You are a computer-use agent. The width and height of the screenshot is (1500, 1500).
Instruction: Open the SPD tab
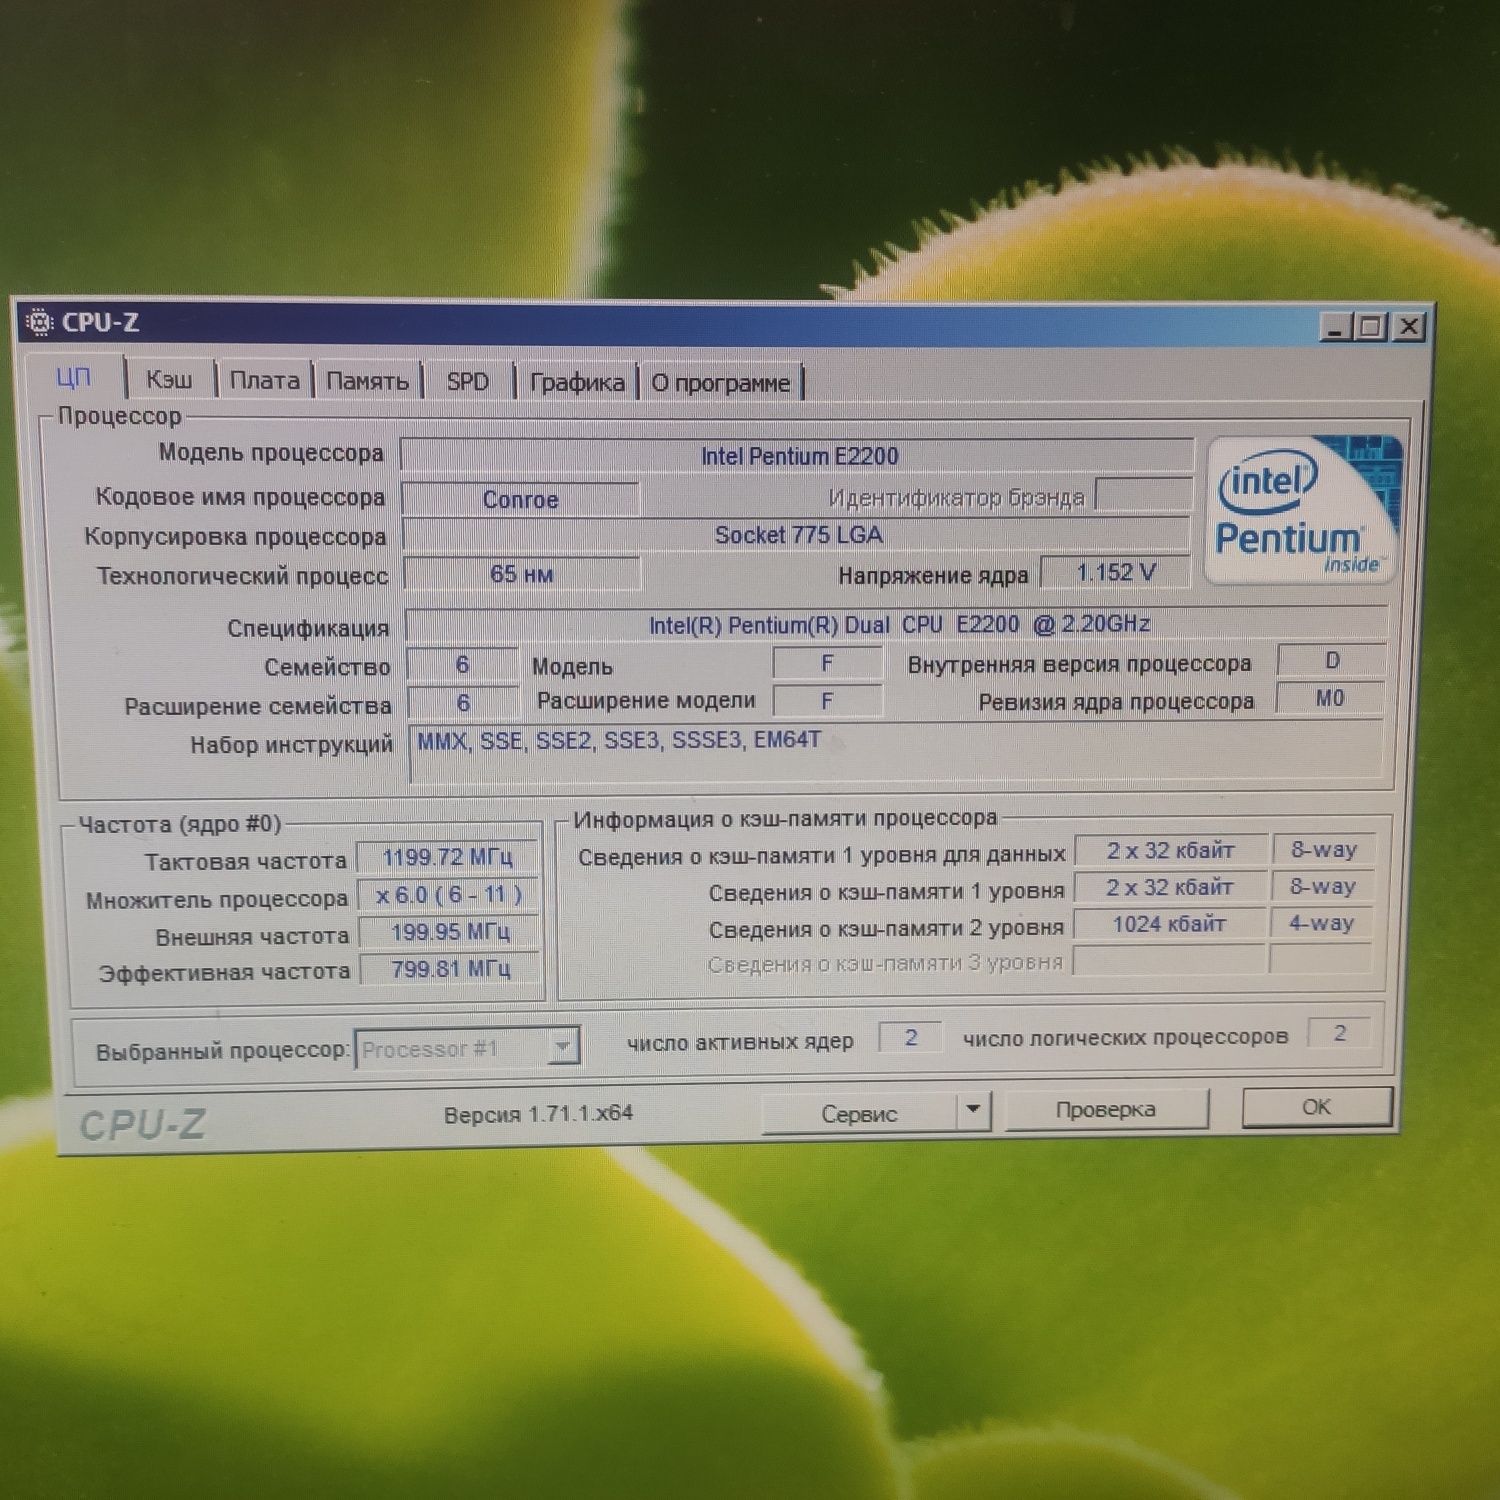[467, 382]
